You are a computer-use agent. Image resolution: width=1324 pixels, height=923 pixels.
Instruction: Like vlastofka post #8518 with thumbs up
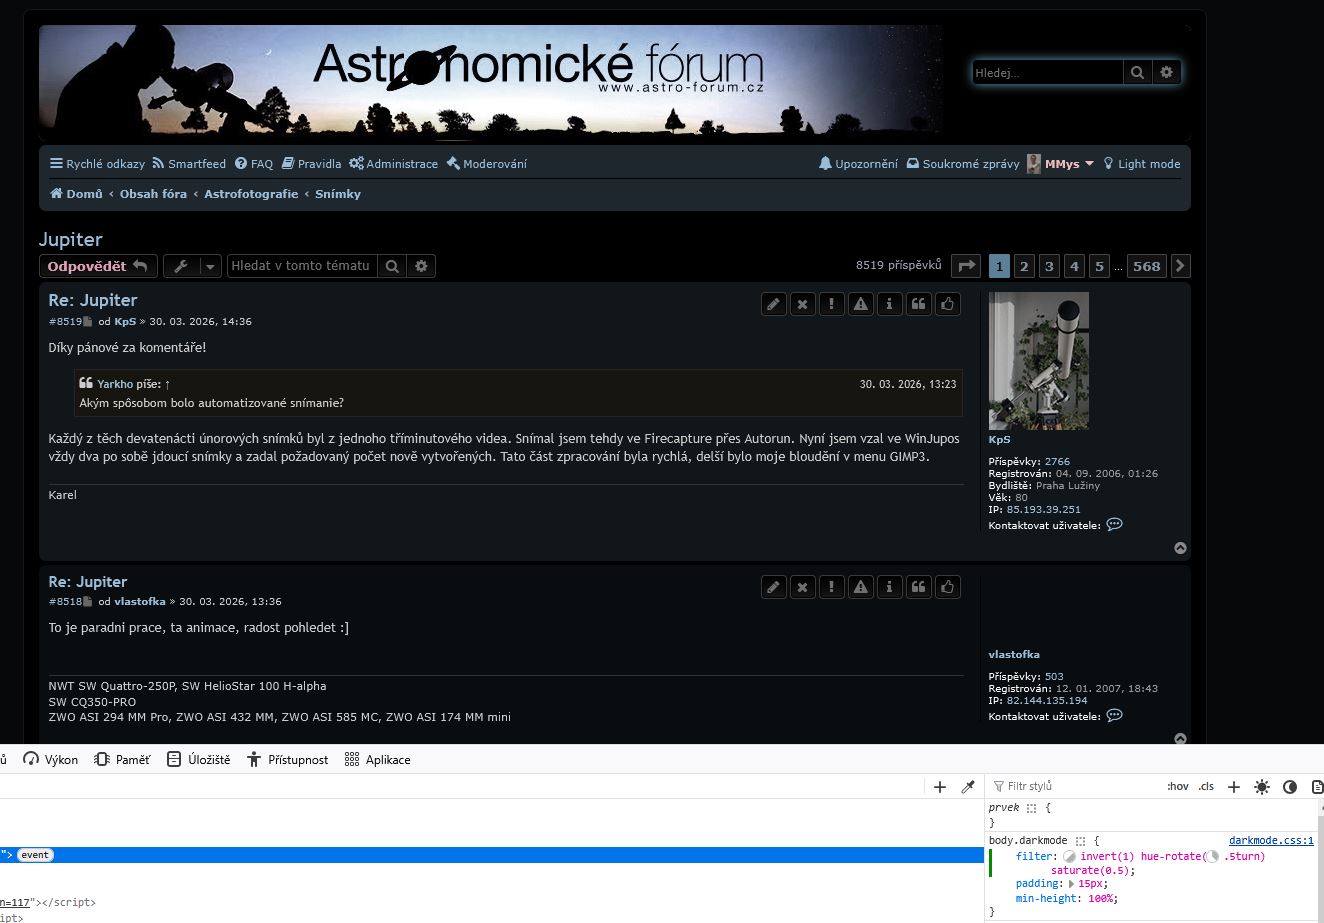[x=948, y=587]
